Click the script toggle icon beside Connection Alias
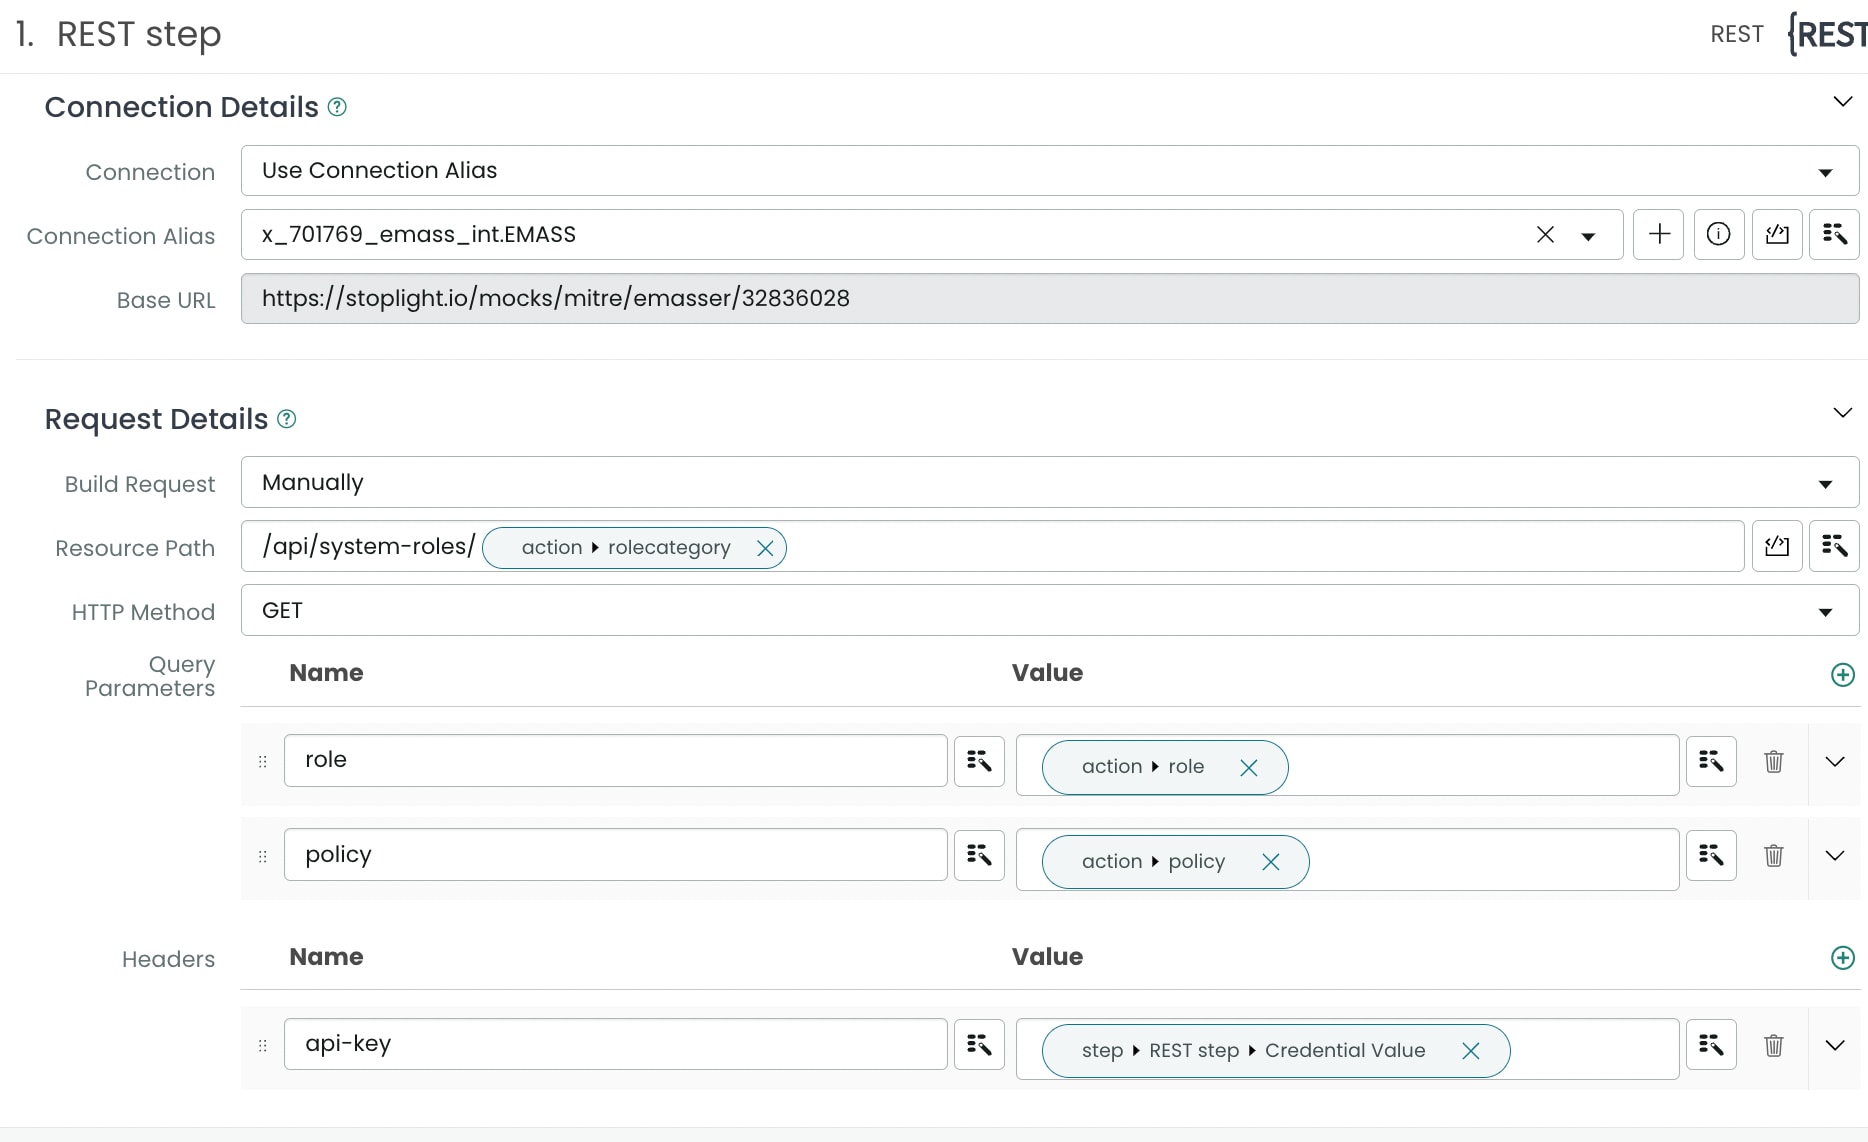Viewport: 1868px width, 1142px height. 1777,234
